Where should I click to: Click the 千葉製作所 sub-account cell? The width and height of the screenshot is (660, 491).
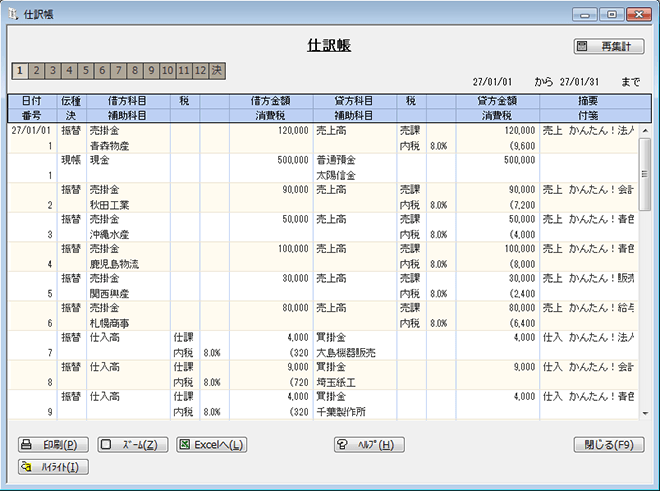(x=341, y=411)
